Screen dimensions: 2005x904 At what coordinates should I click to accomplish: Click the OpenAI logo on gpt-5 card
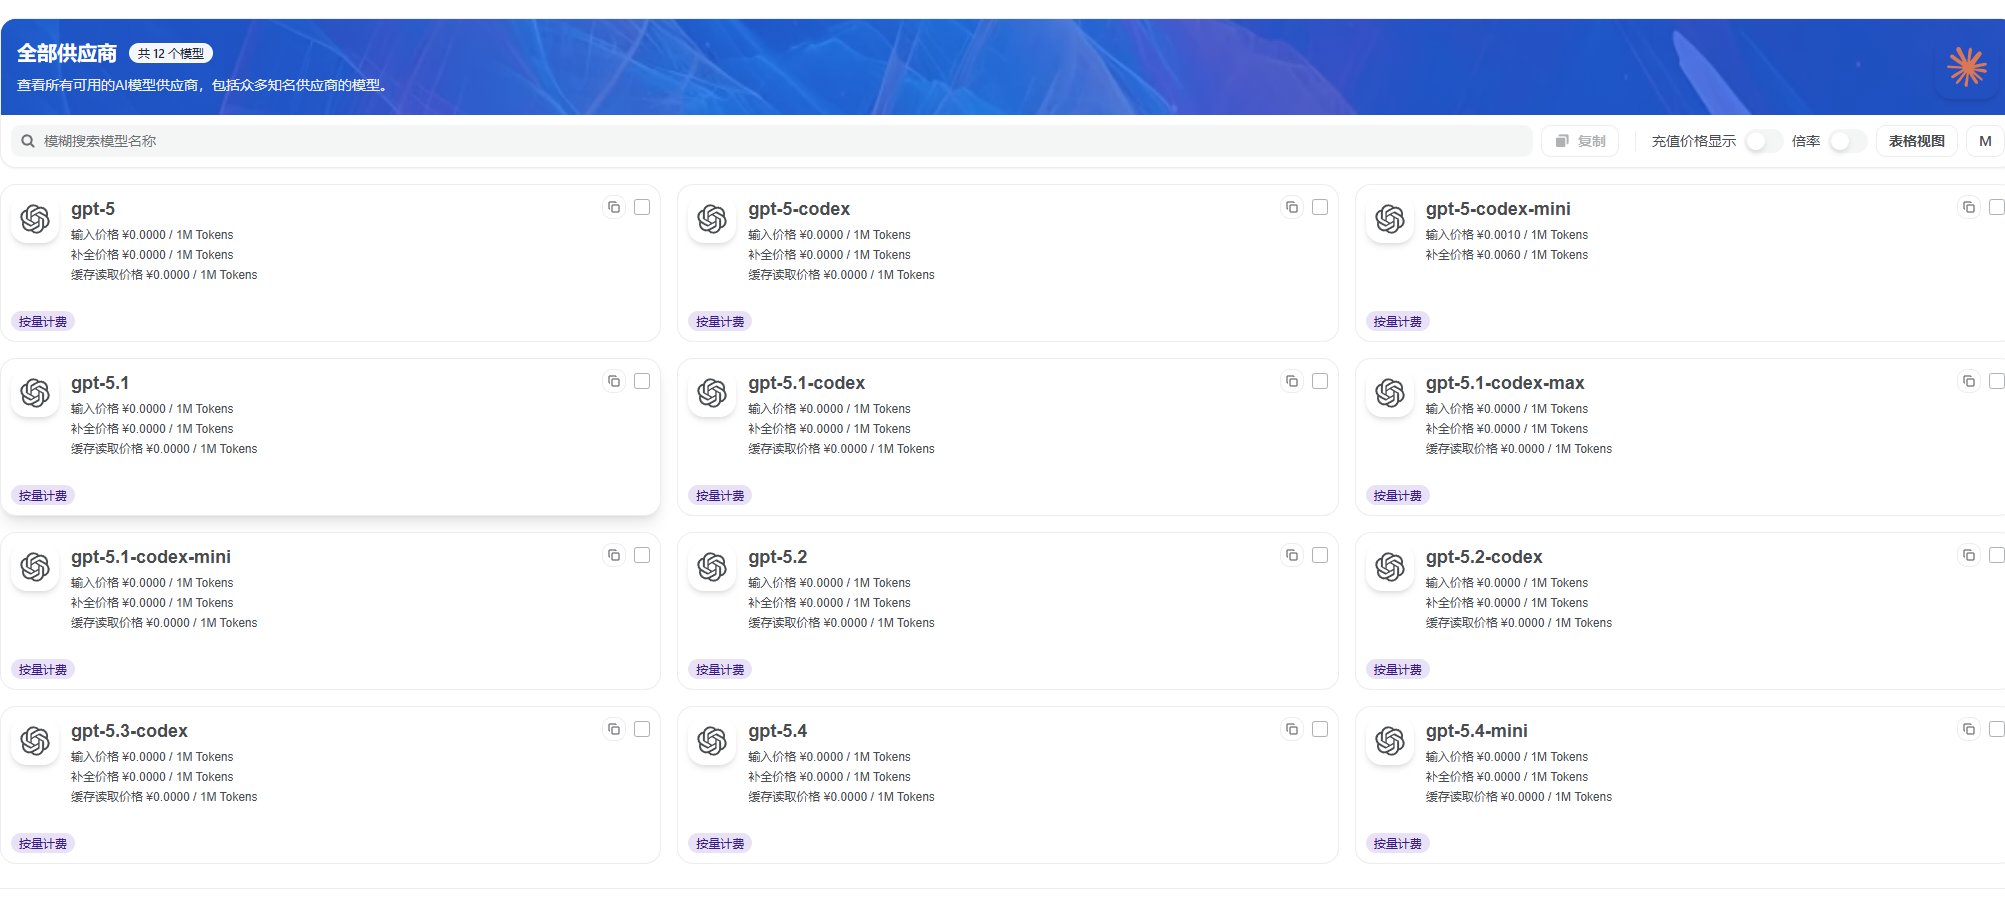click(35, 219)
